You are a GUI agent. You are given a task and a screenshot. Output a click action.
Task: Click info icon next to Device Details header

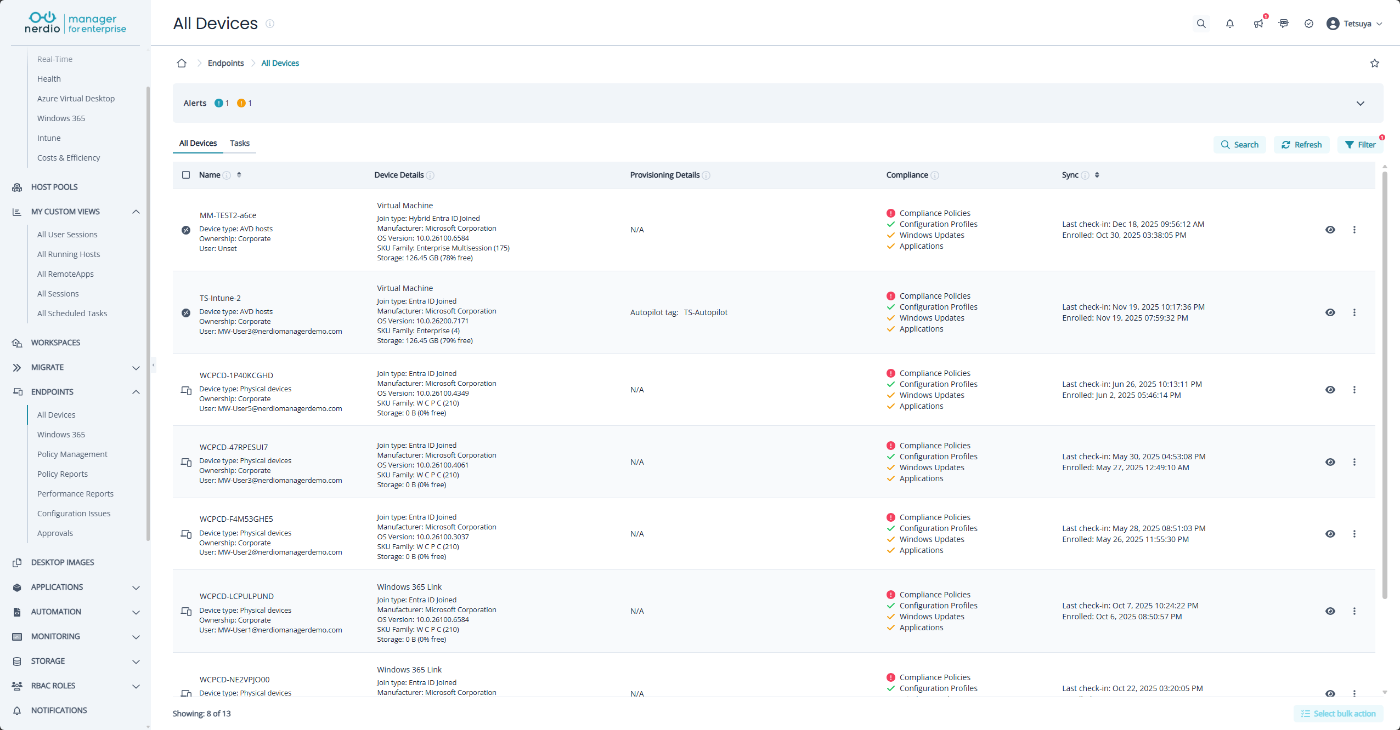(430, 175)
